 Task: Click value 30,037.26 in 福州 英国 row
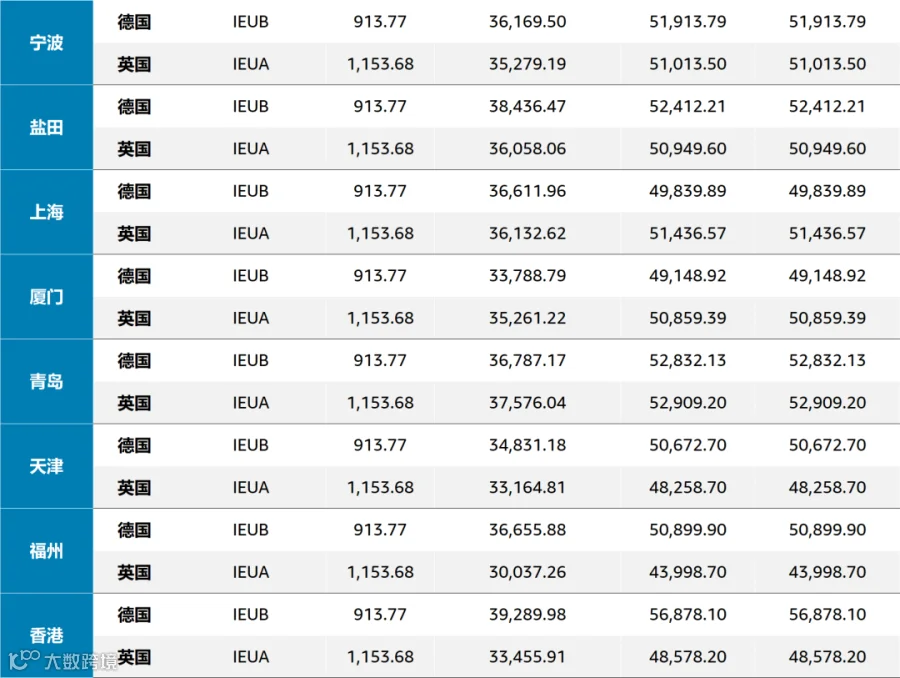coord(527,572)
